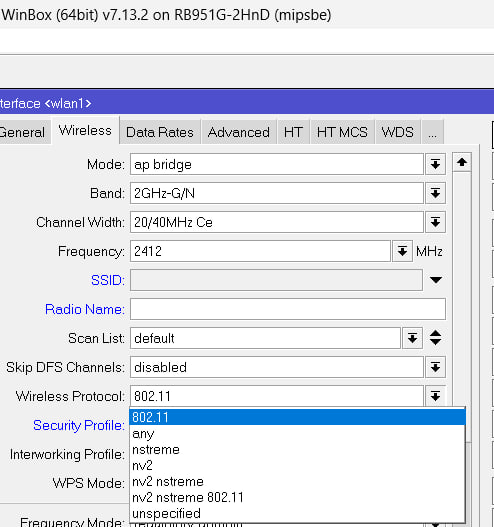Screen dimensions: 494x527
Task: Choose the 'nv2 nstreme' protocol option
Action: click(297, 482)
